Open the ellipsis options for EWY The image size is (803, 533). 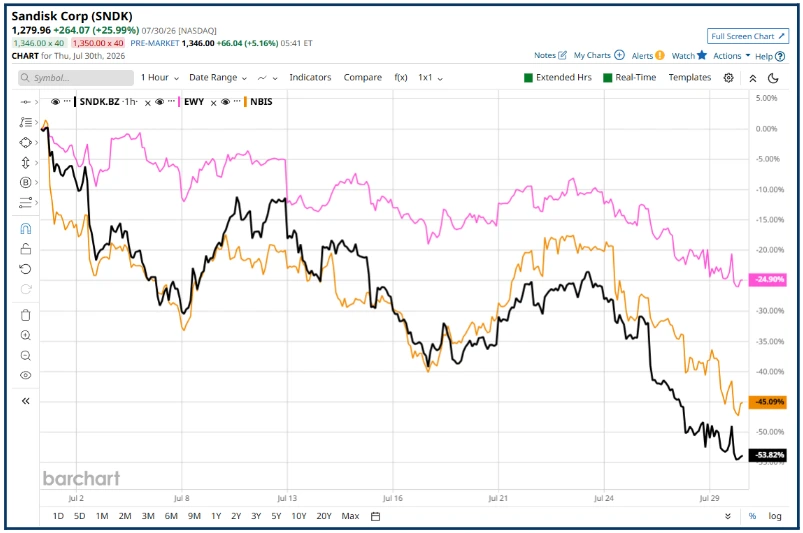pos(171,101)
